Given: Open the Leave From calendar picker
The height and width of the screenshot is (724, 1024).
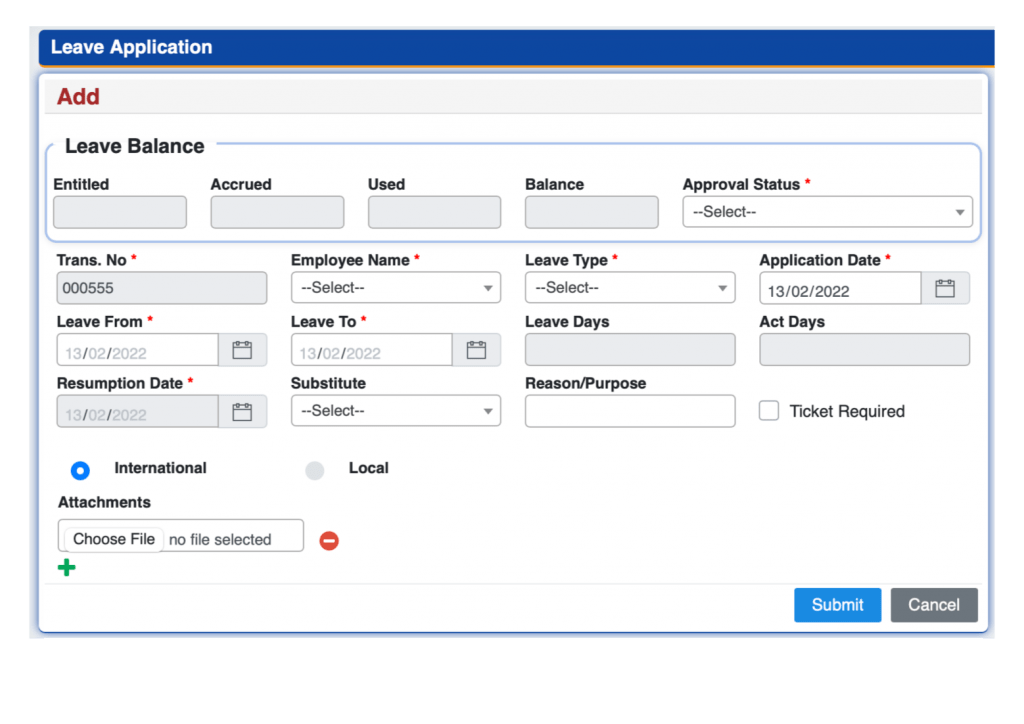Looking at the screenshot, I should coord(243,349).
